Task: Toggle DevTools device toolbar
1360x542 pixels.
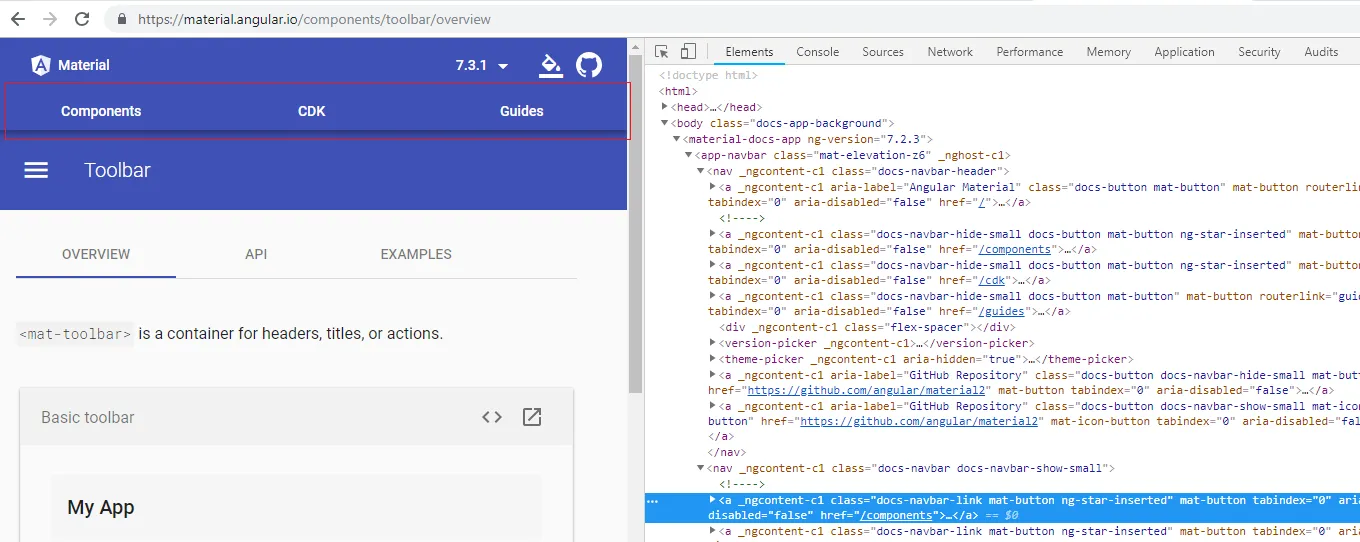Action: click(688, 52)
